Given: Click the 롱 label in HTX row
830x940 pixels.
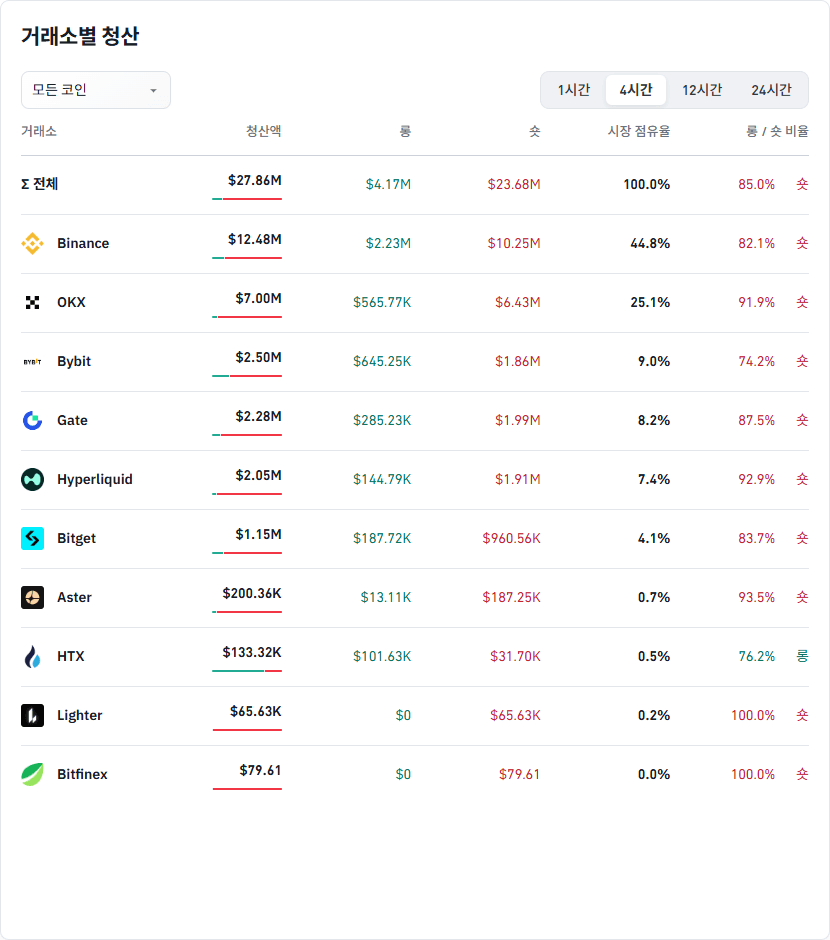Looking at the screenshot, I should [802, 656].
